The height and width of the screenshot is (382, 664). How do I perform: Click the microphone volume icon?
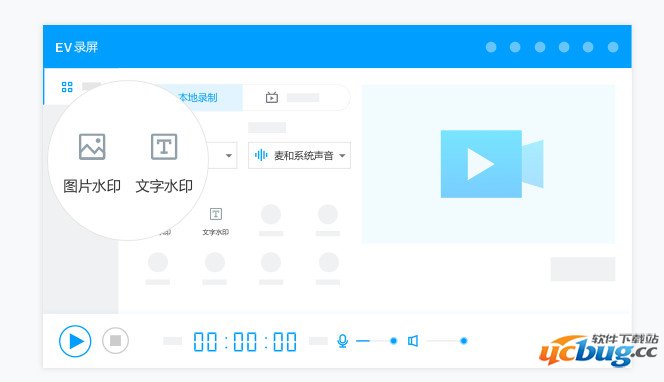tap(343, 340)
